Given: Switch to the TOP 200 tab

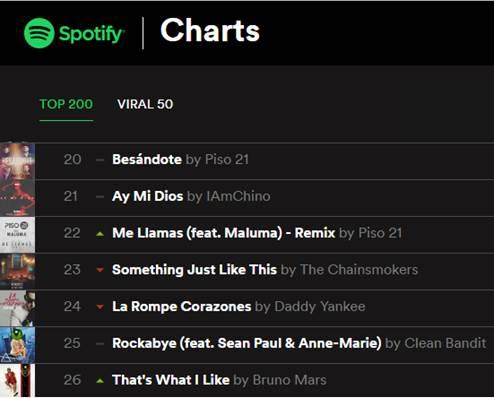Looking at the screenshot, I should tap(66, 104).
